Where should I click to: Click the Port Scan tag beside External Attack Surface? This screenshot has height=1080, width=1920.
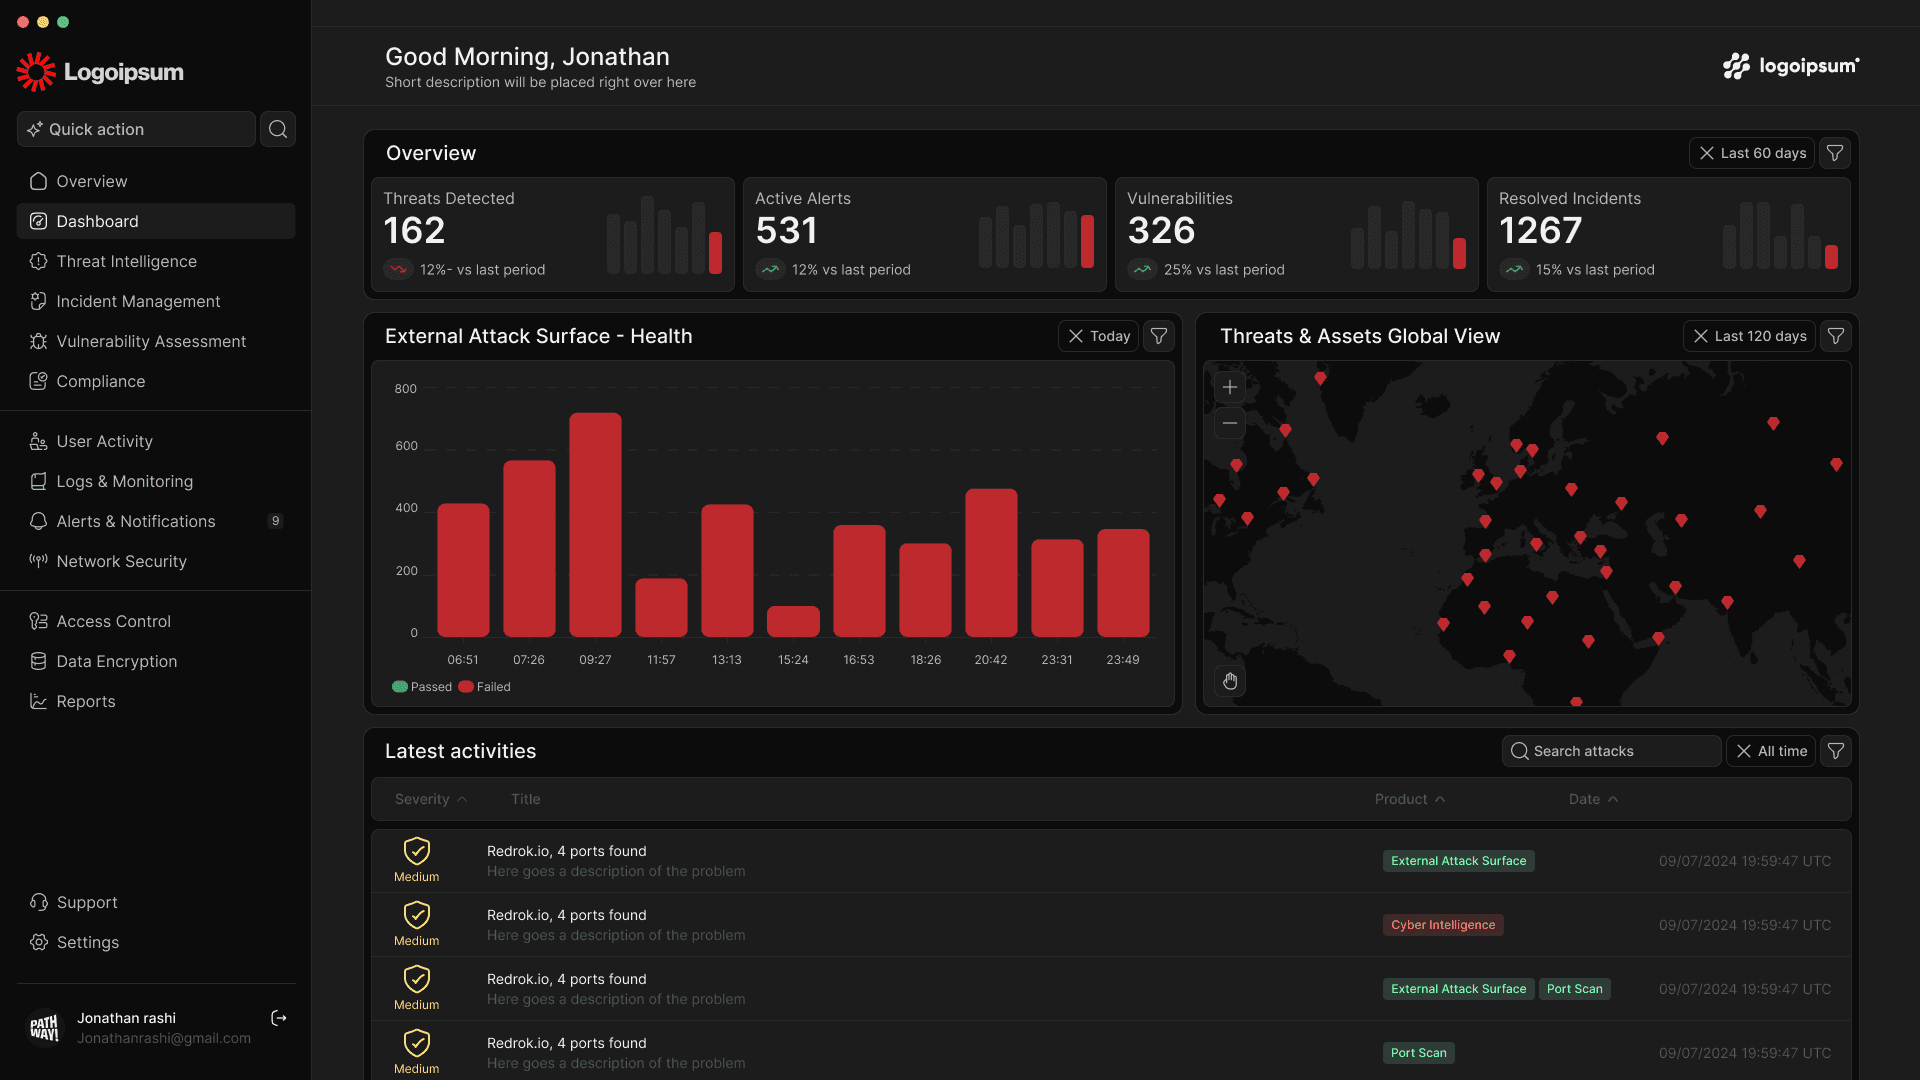point(1575,989)
